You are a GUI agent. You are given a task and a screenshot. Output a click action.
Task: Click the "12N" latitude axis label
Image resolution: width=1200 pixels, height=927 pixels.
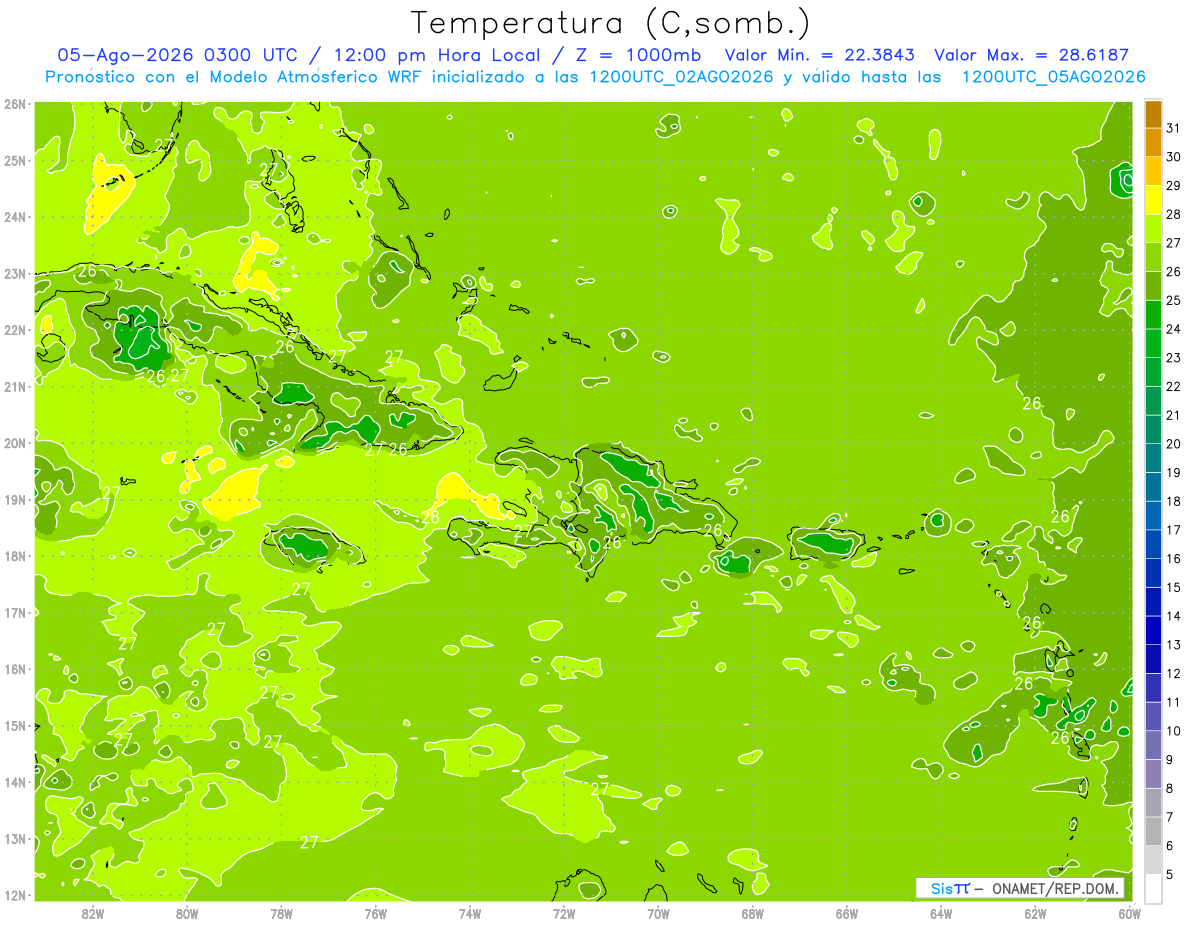(15, 895)
